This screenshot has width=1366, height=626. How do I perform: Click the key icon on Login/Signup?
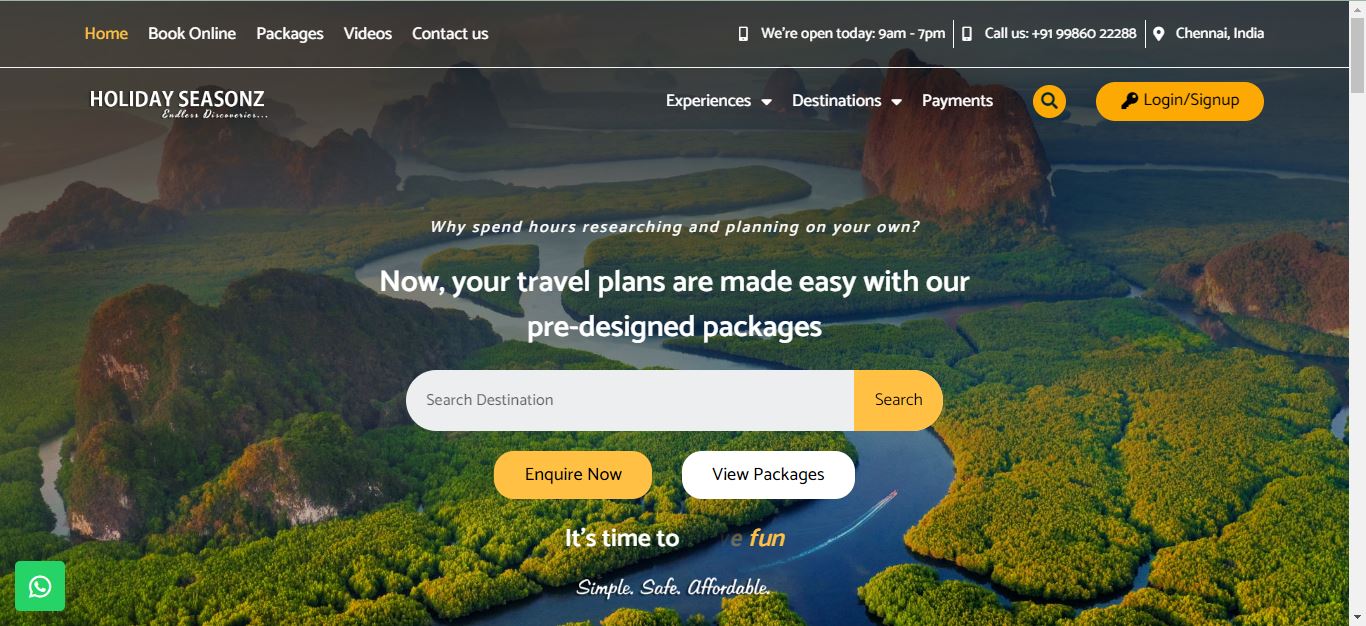1129,100
